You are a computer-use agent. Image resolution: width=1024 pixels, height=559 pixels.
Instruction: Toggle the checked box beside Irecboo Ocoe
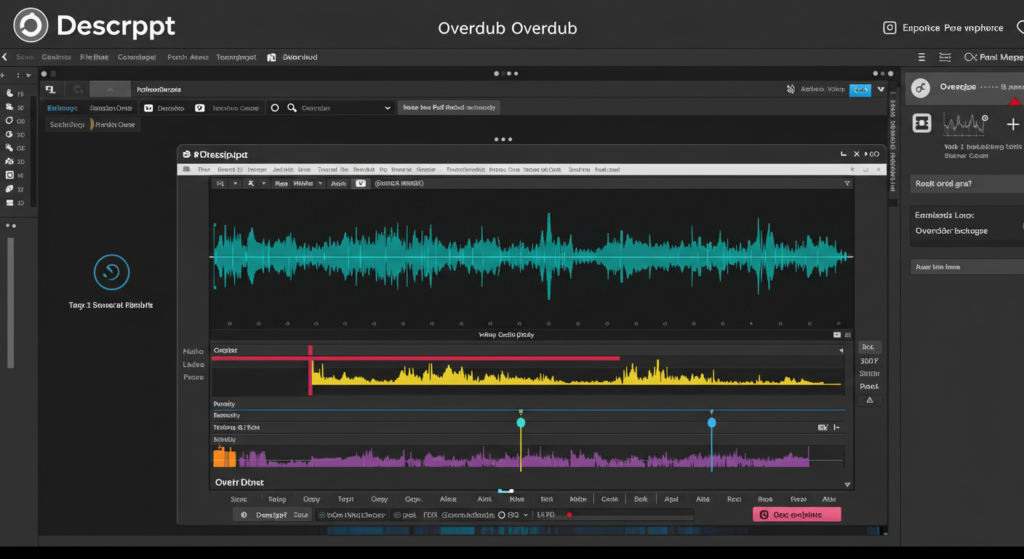200,108
